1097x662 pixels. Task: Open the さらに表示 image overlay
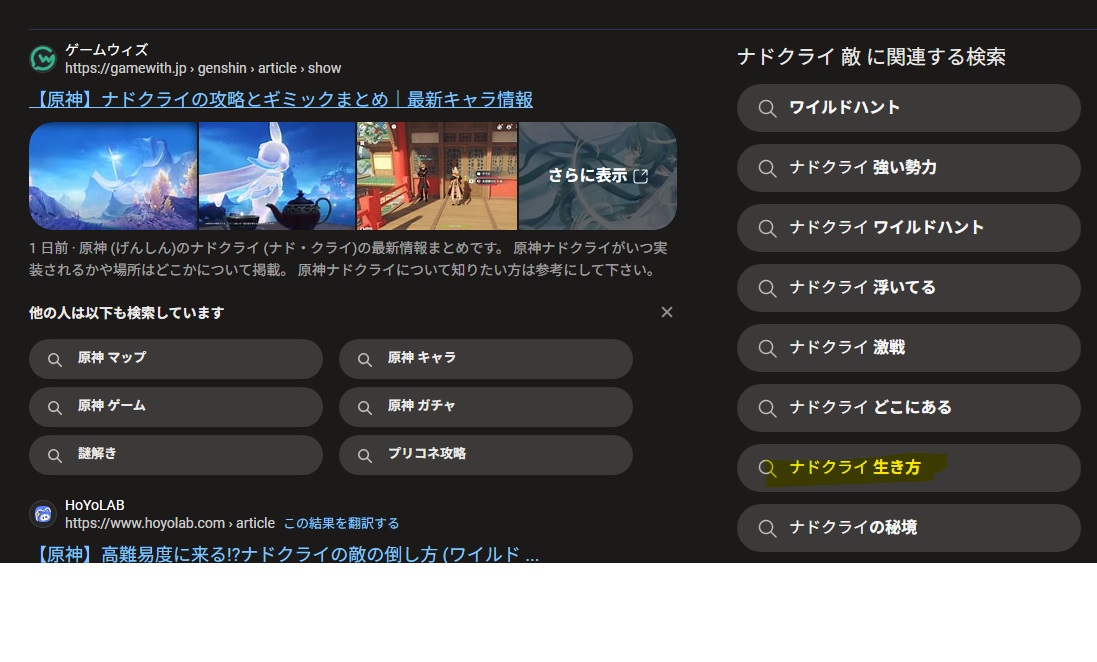point(597,176)
